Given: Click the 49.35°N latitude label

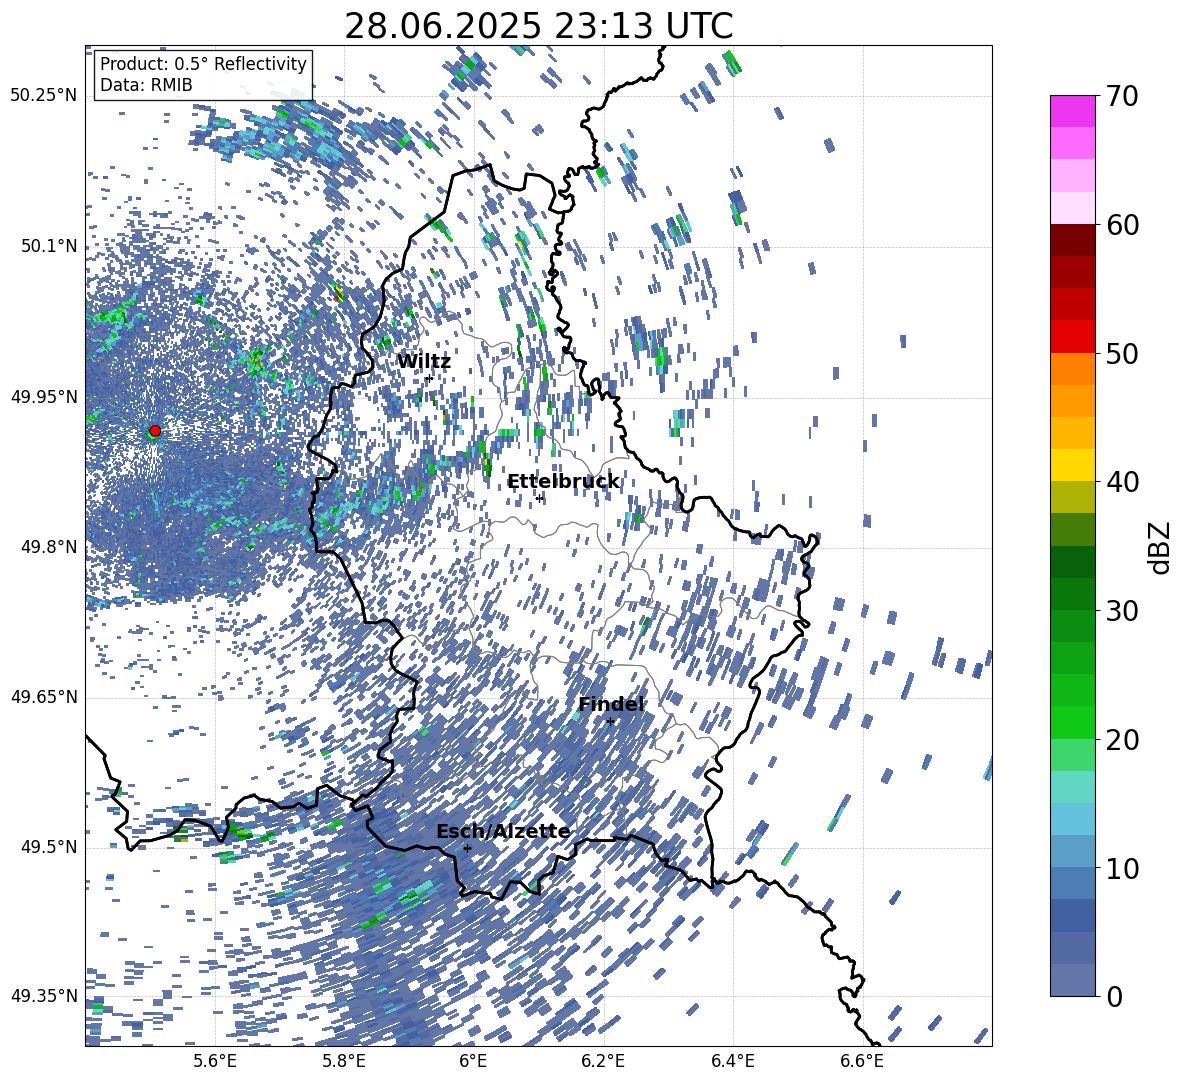Looking at the screenshot, I should pos(44,996).
